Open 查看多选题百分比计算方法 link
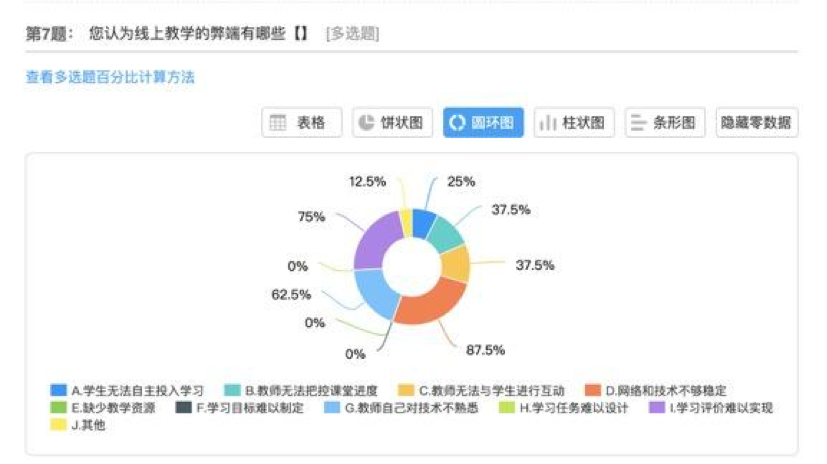Viewport: 827px width, 464px height. tap(110, 77)
